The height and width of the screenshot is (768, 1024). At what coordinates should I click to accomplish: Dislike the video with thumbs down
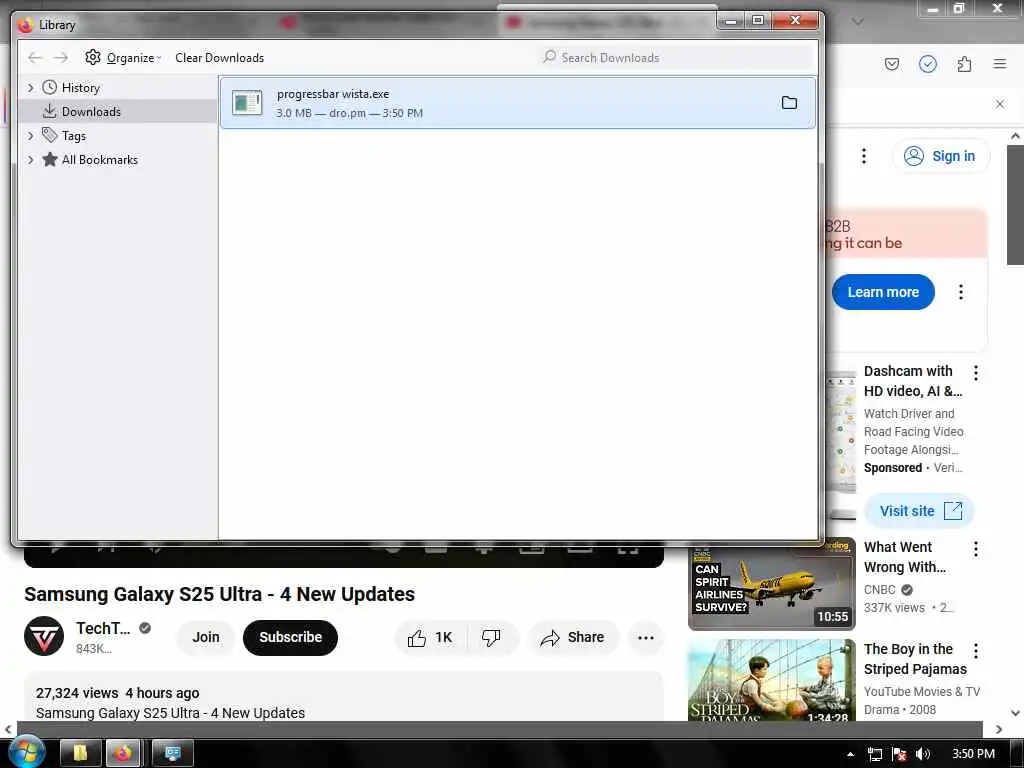pos(492,637)
